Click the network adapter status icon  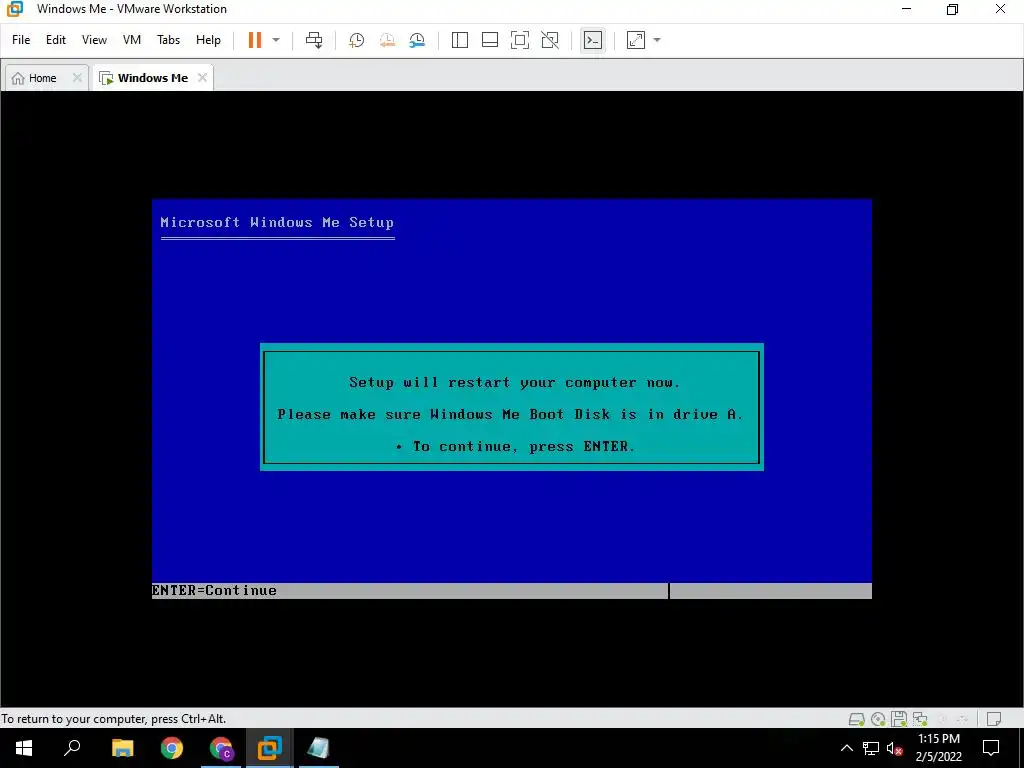tap(920, 719)
